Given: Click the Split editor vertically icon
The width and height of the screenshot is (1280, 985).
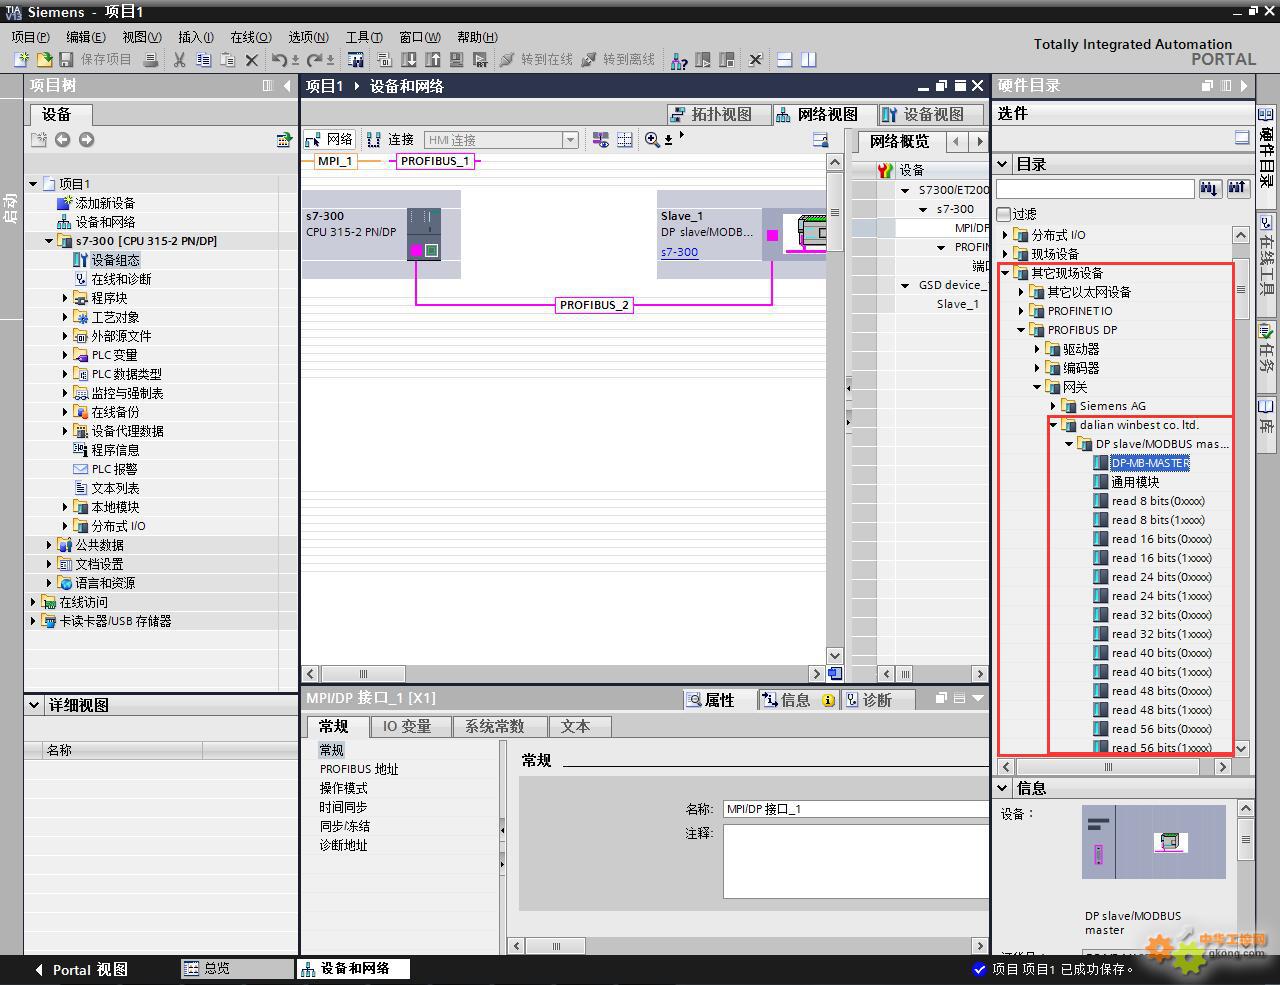Looking at the screenshot, I should [809, 60].
